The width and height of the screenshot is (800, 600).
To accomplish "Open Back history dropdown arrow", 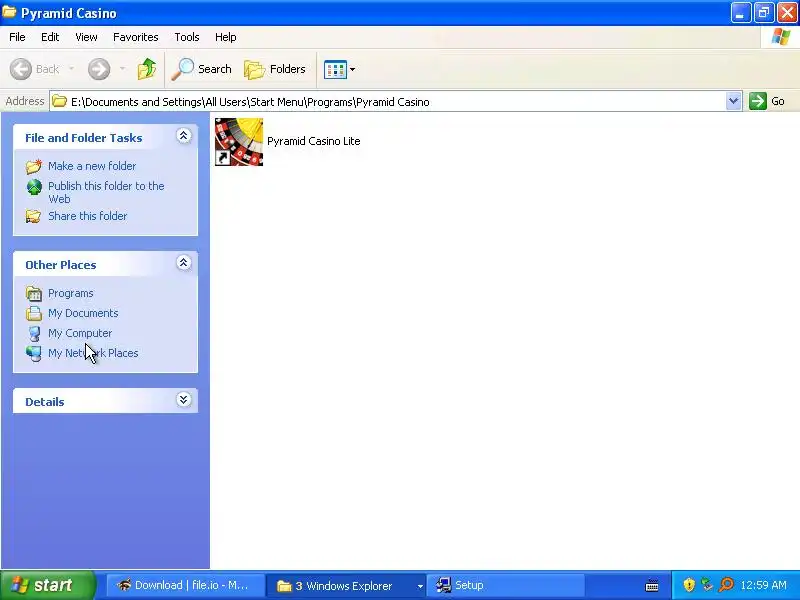I will [71, 69].
